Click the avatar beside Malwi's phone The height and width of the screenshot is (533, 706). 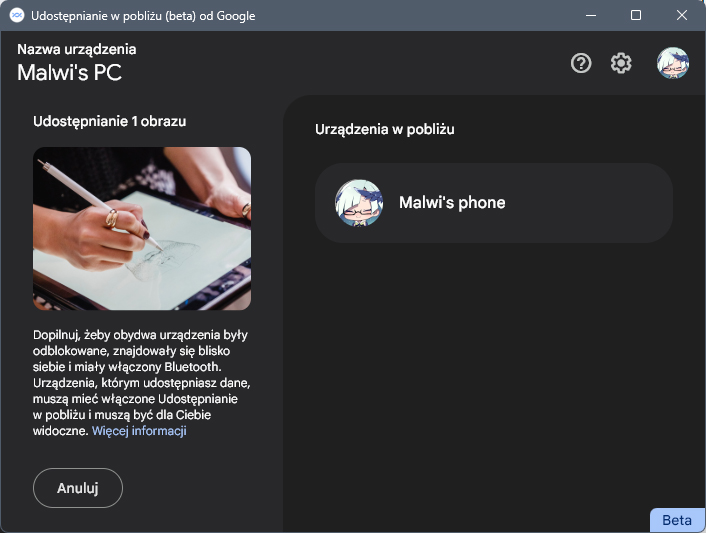click(359, 203)
